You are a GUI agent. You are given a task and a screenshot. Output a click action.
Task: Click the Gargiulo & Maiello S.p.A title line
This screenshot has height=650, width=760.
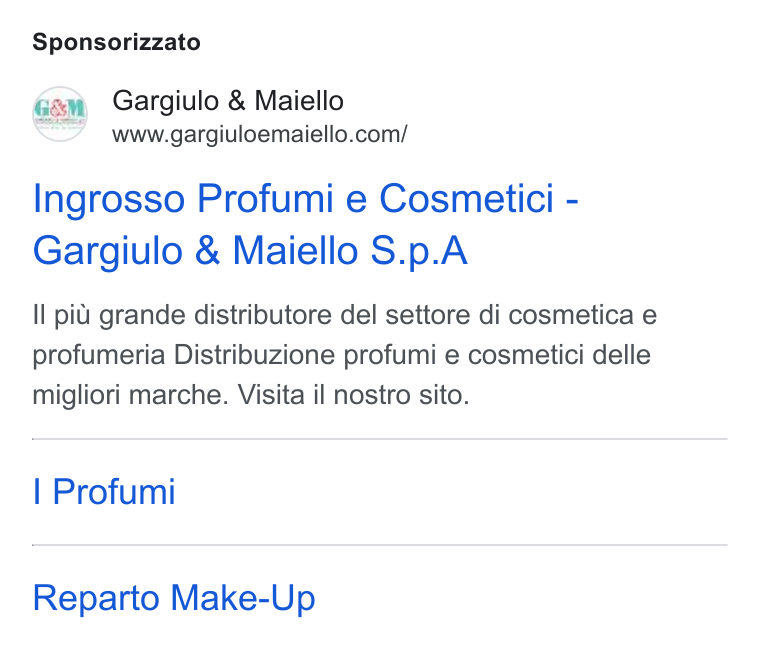pos(250,251)
